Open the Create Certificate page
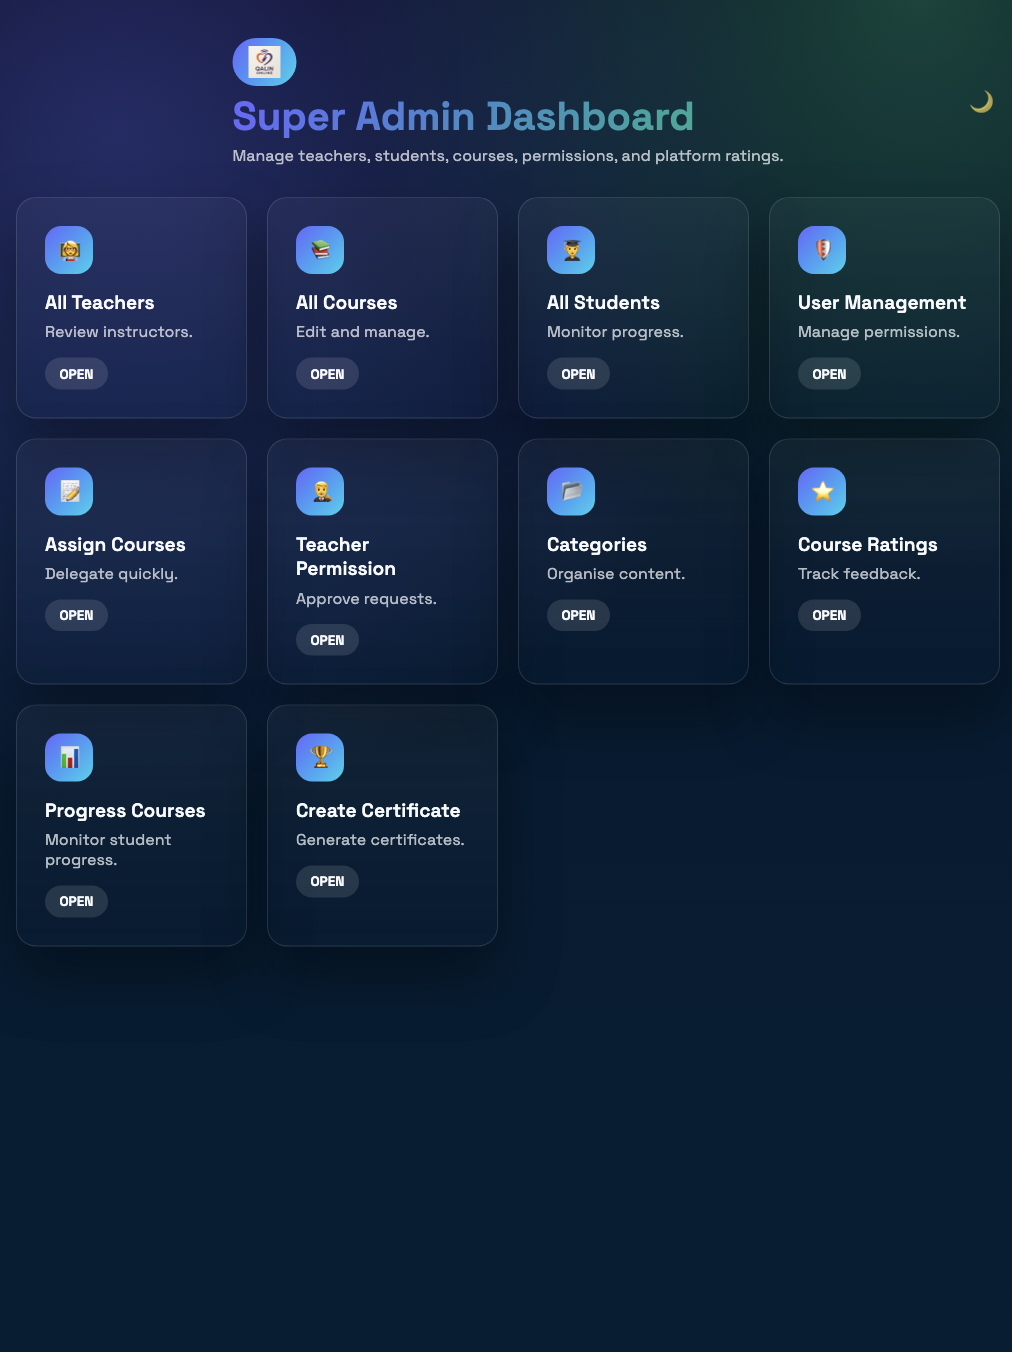Viewport: 1012px width, 1352px height. (x=327, y=881)
